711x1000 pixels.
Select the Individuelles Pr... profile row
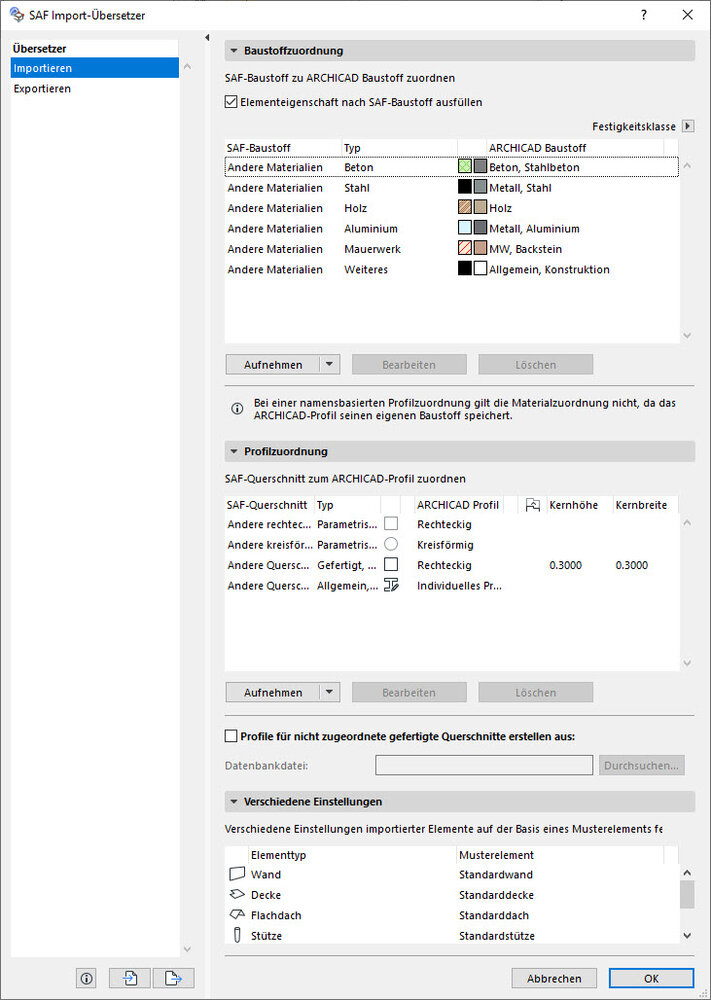point(451,585)
